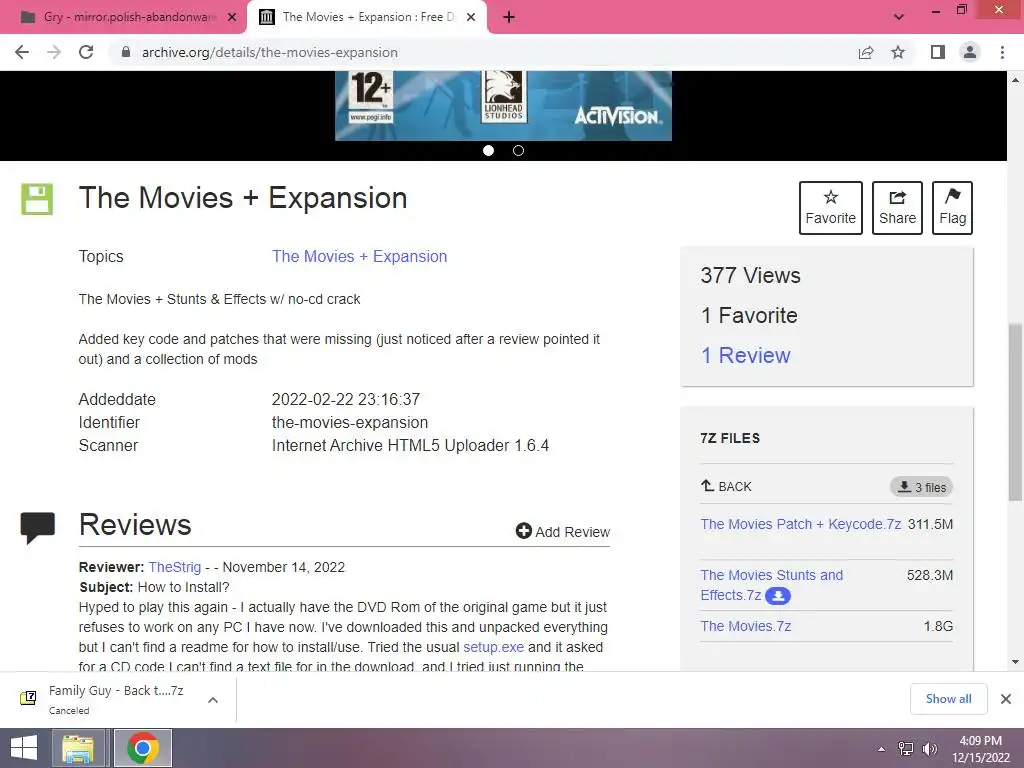Go back to previous page in Chrome
Screen dimensions: 1024x768
point(22,52)
